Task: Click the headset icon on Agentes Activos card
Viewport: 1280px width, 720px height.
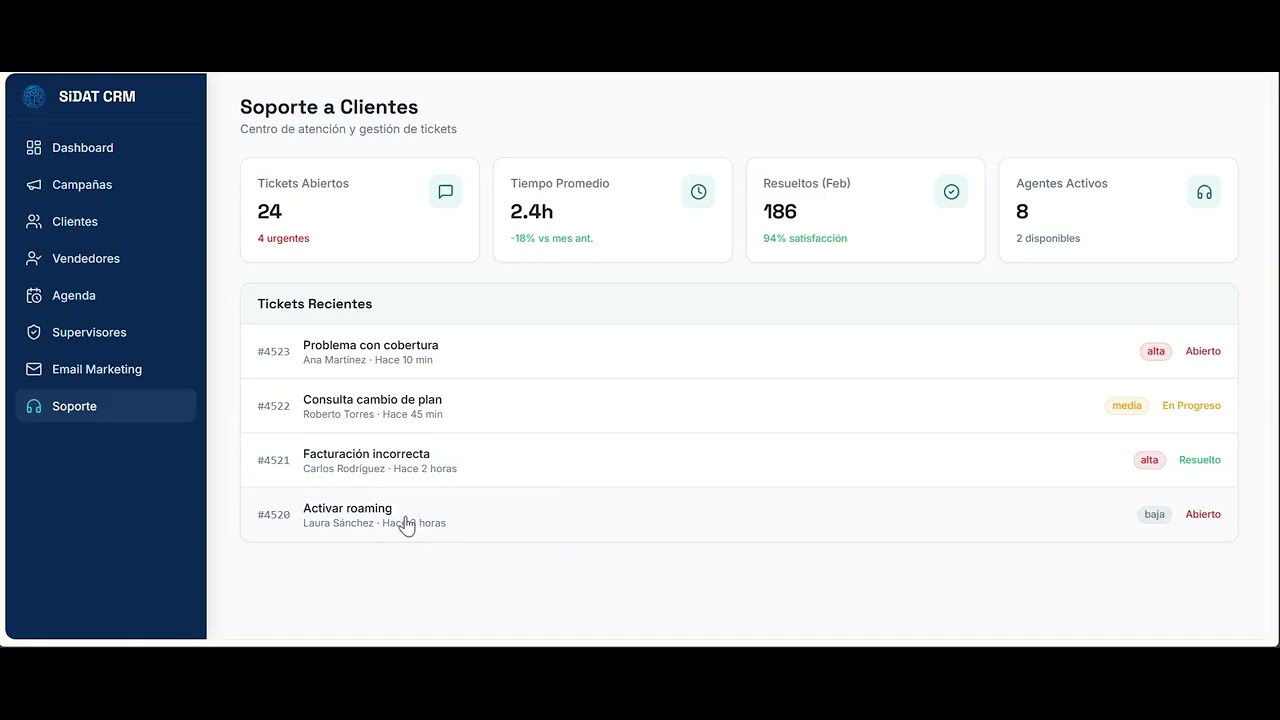Action: point(1204,191)
